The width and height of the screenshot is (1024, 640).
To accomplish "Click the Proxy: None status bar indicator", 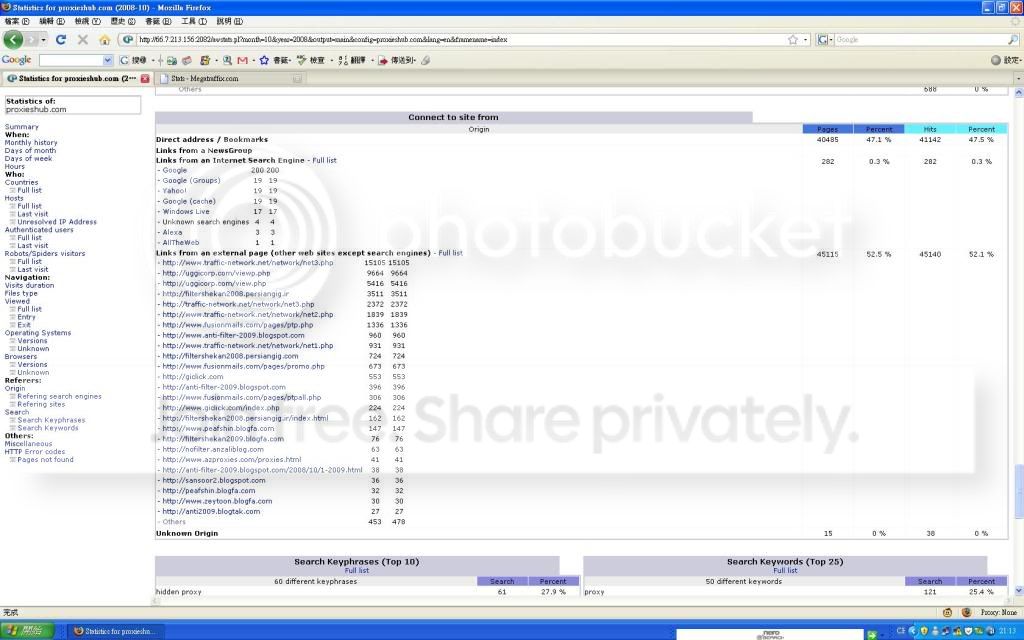I will (999, 613).
